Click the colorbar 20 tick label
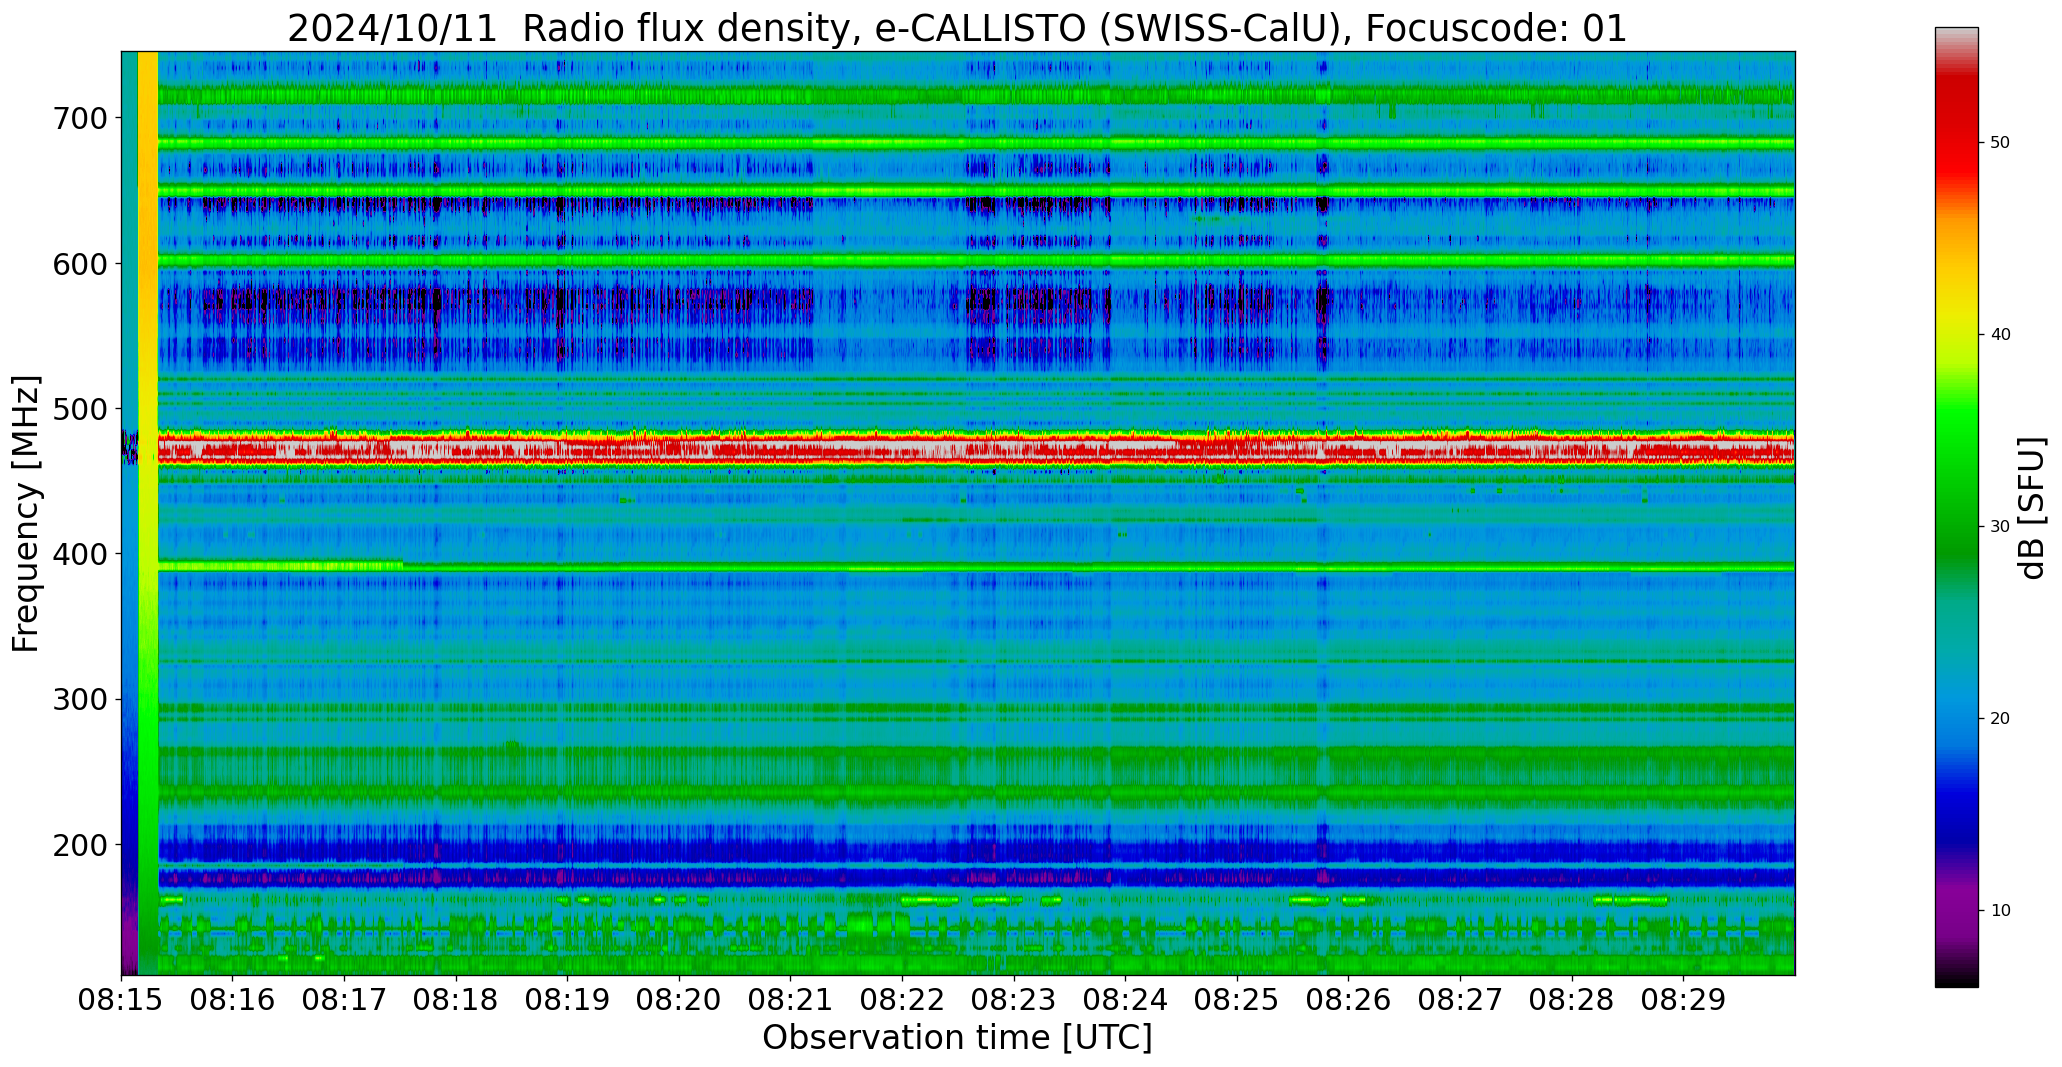 [x=2000, y=719]
